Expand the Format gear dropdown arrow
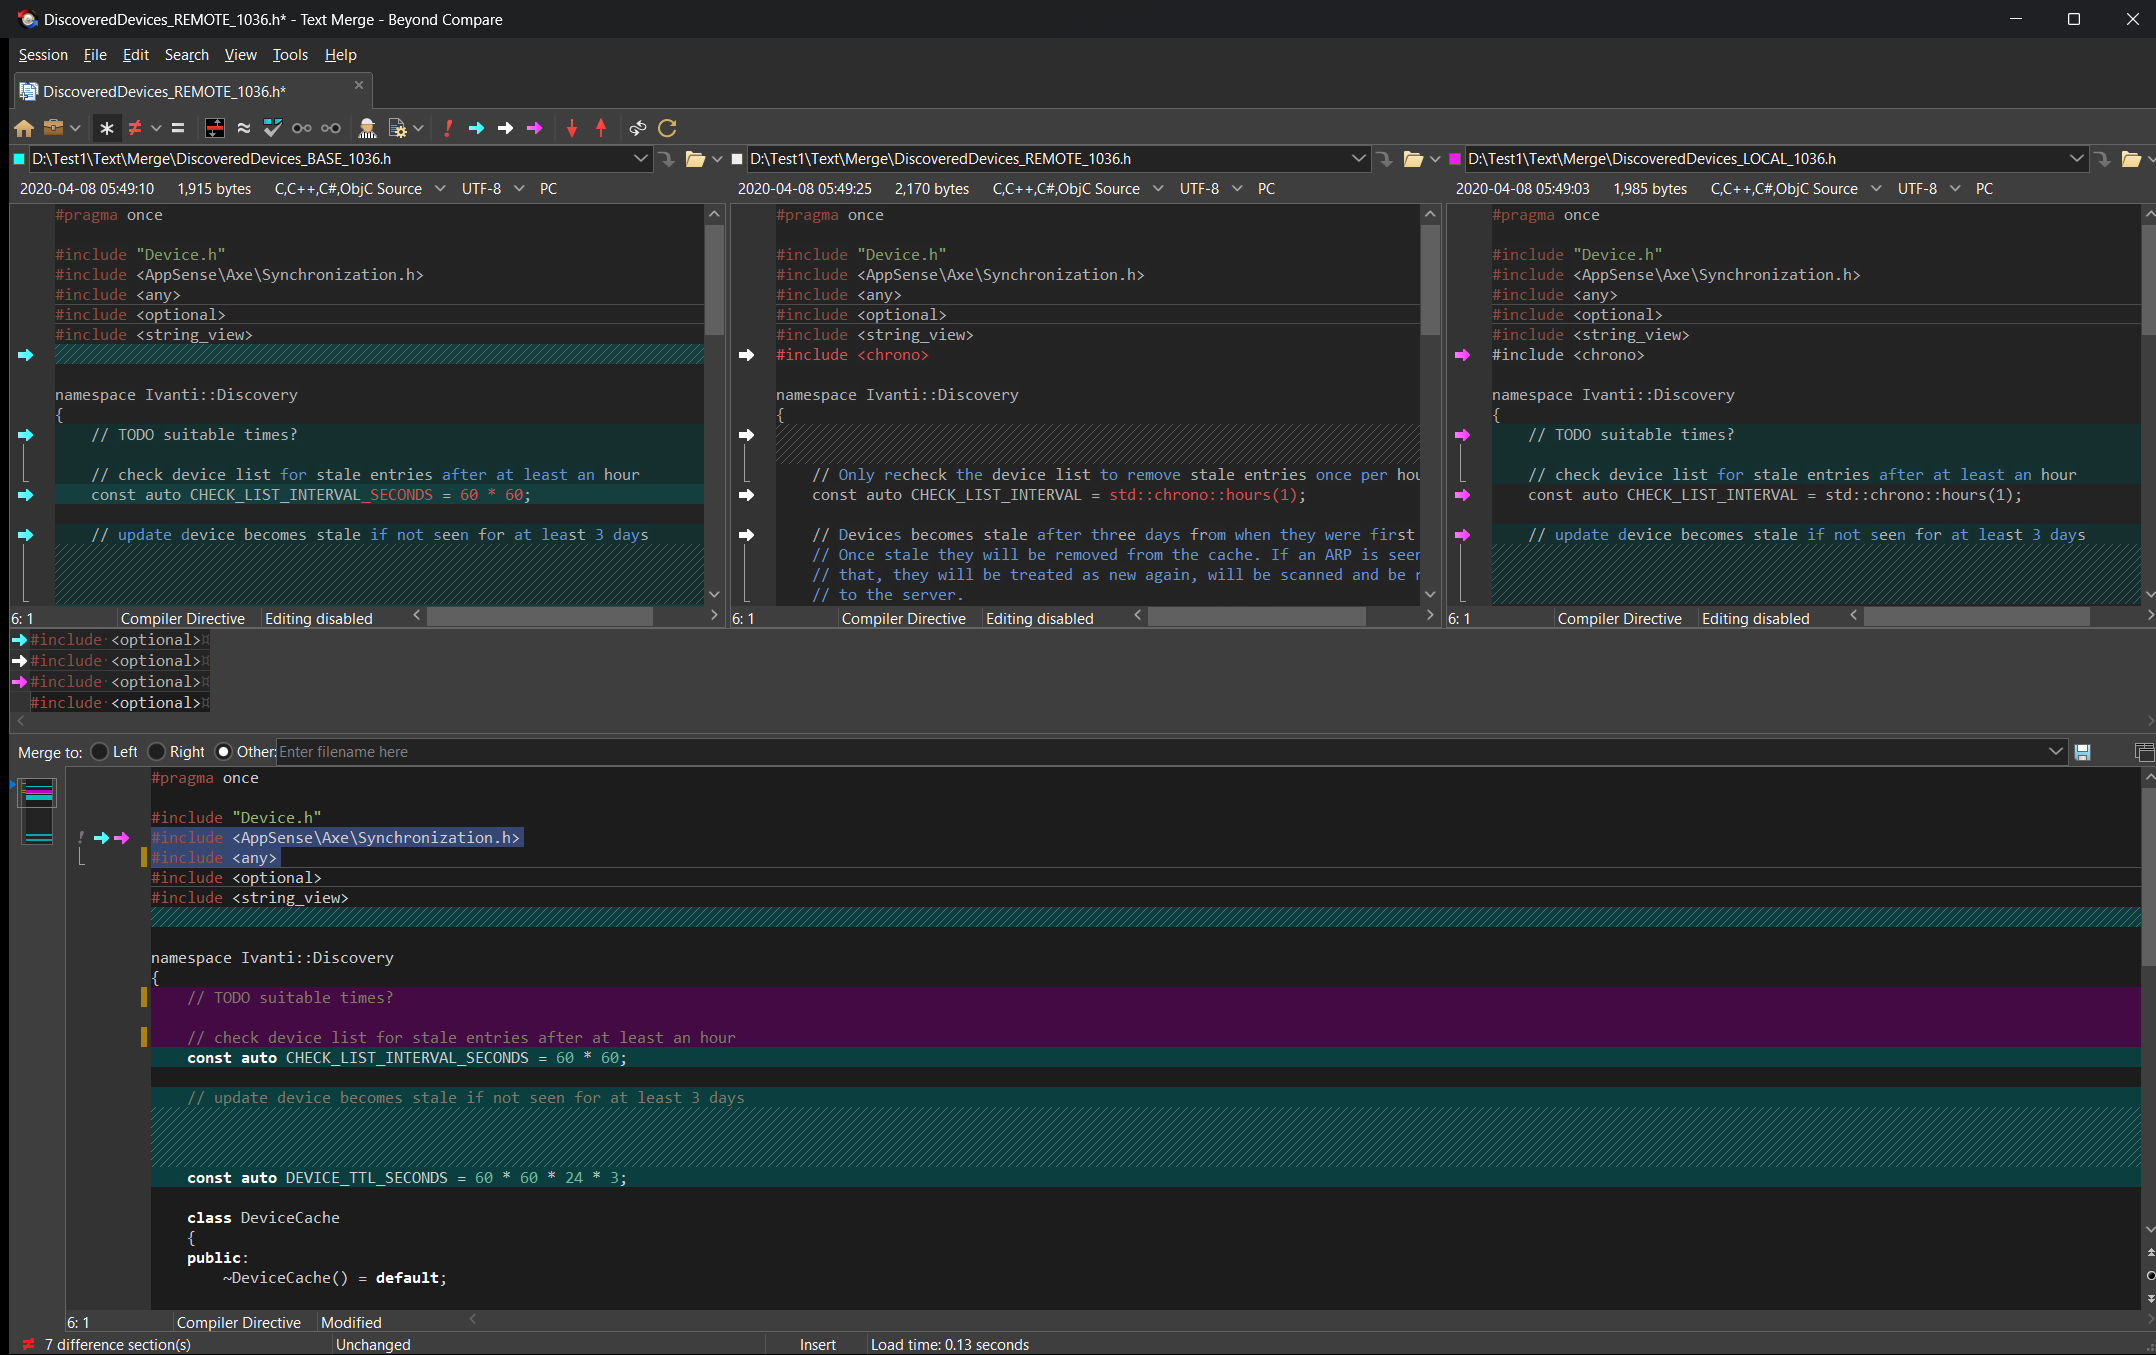The width and height of the screenshot is (2156, 1355). 418,128
